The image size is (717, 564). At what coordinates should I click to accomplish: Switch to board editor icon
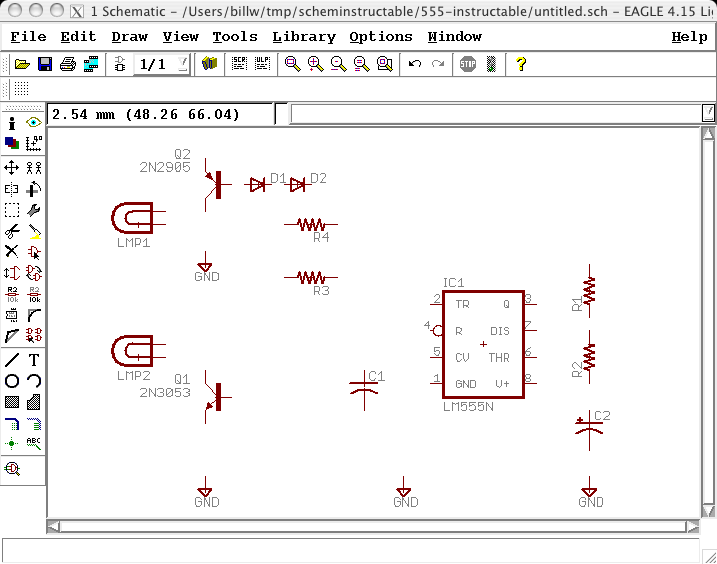[x=120, y=64]
